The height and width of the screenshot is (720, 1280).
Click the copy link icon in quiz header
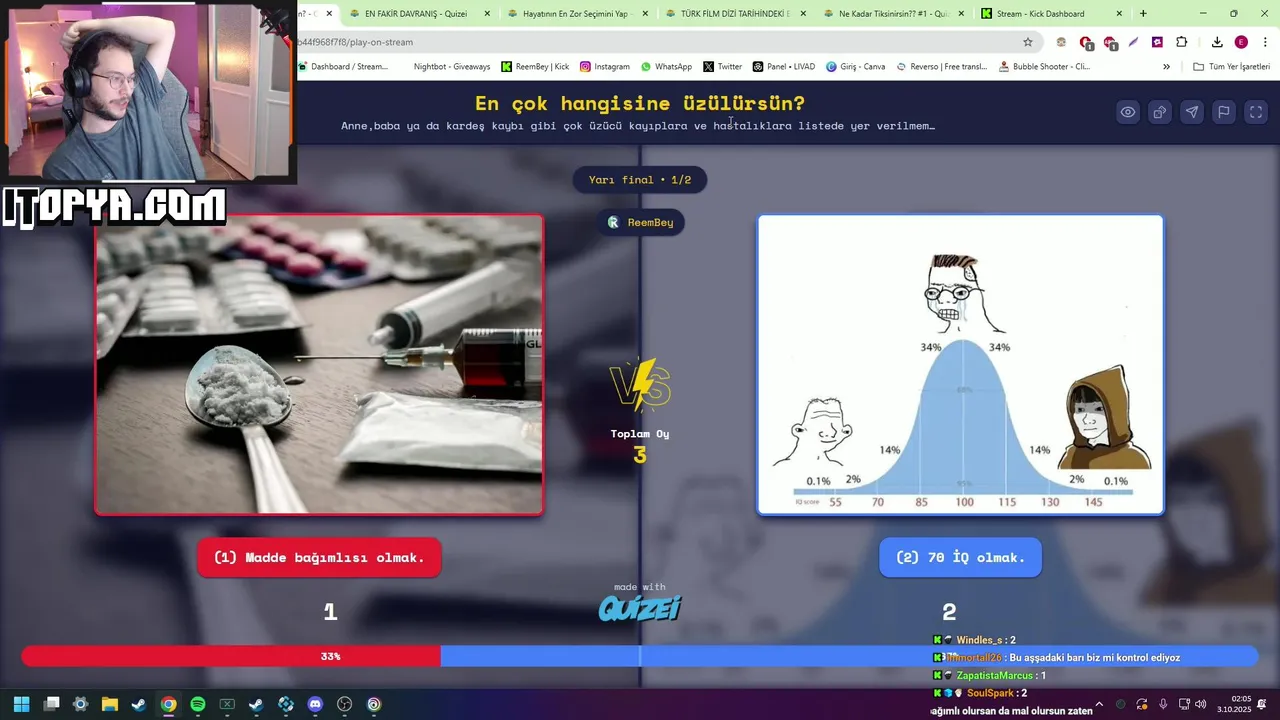1160,112
